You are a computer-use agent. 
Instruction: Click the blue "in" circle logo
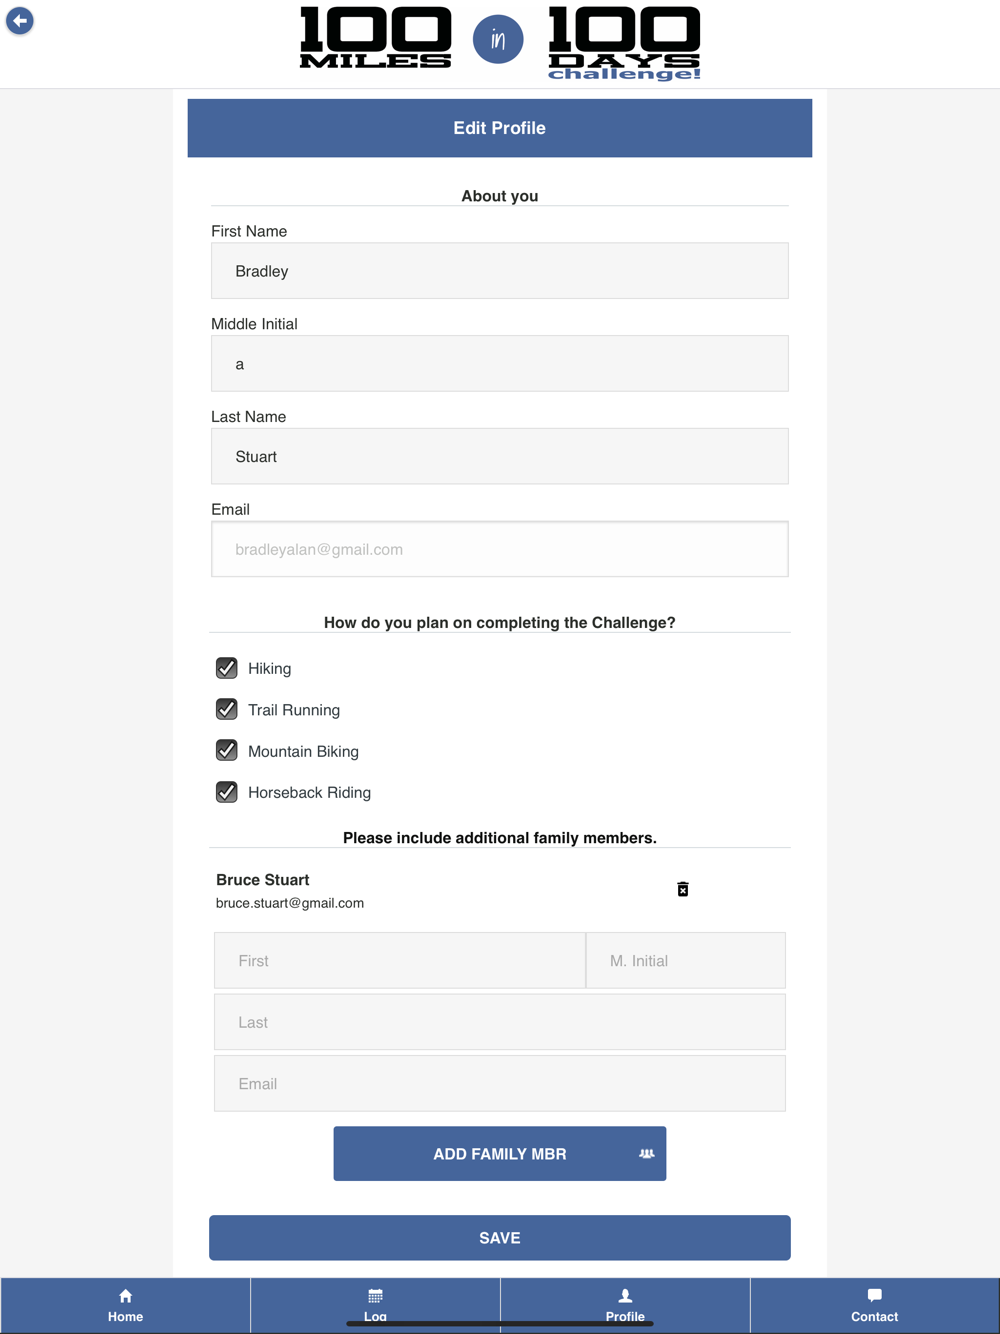[498, 40]
